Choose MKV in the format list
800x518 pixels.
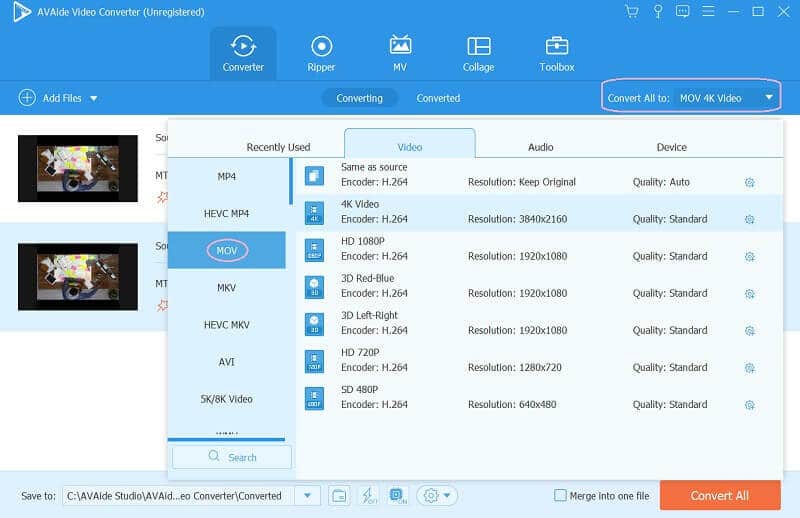[x=227, y=287]
